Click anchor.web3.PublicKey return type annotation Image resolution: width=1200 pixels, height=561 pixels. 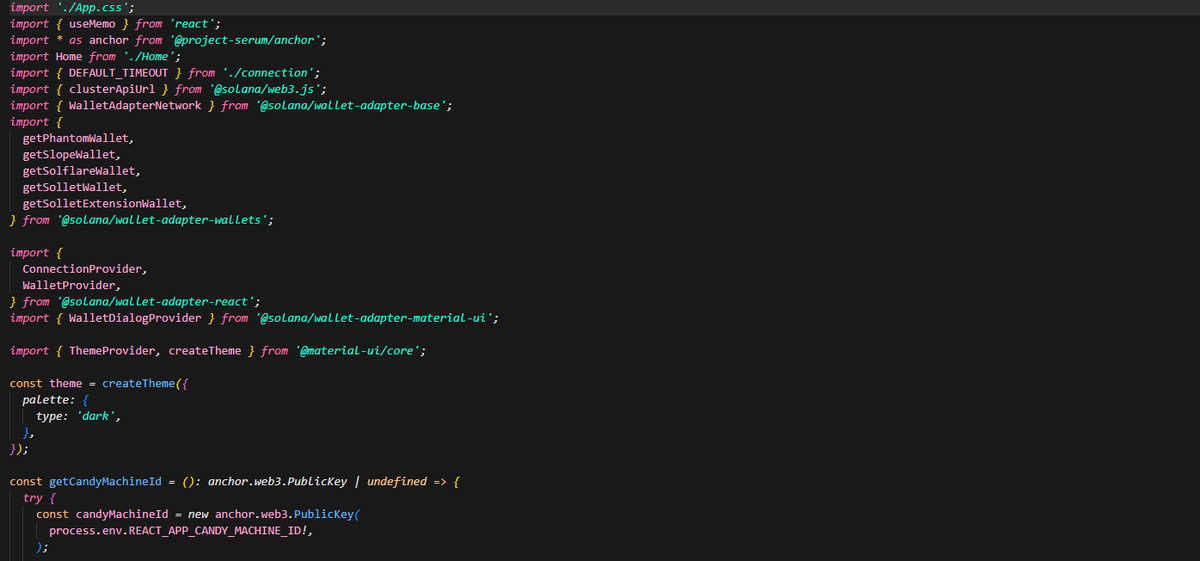[277, 481]
